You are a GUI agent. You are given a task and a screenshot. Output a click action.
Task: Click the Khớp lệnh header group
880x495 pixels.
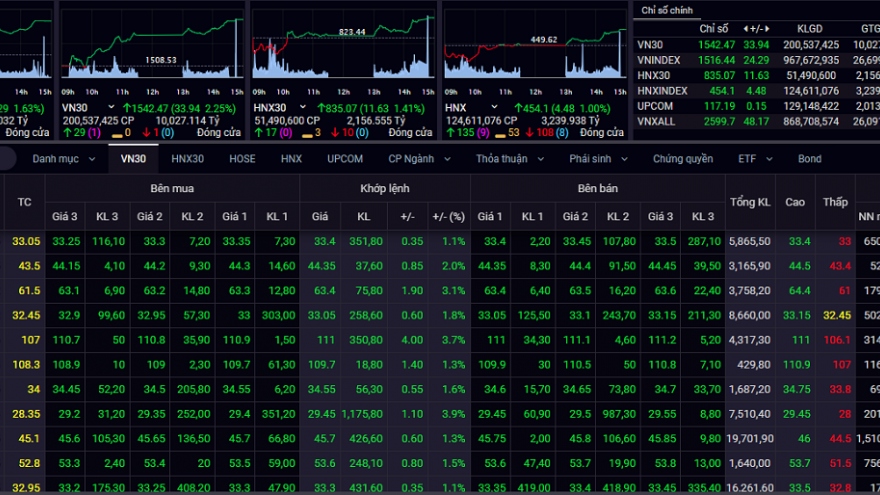pos(384,188)
